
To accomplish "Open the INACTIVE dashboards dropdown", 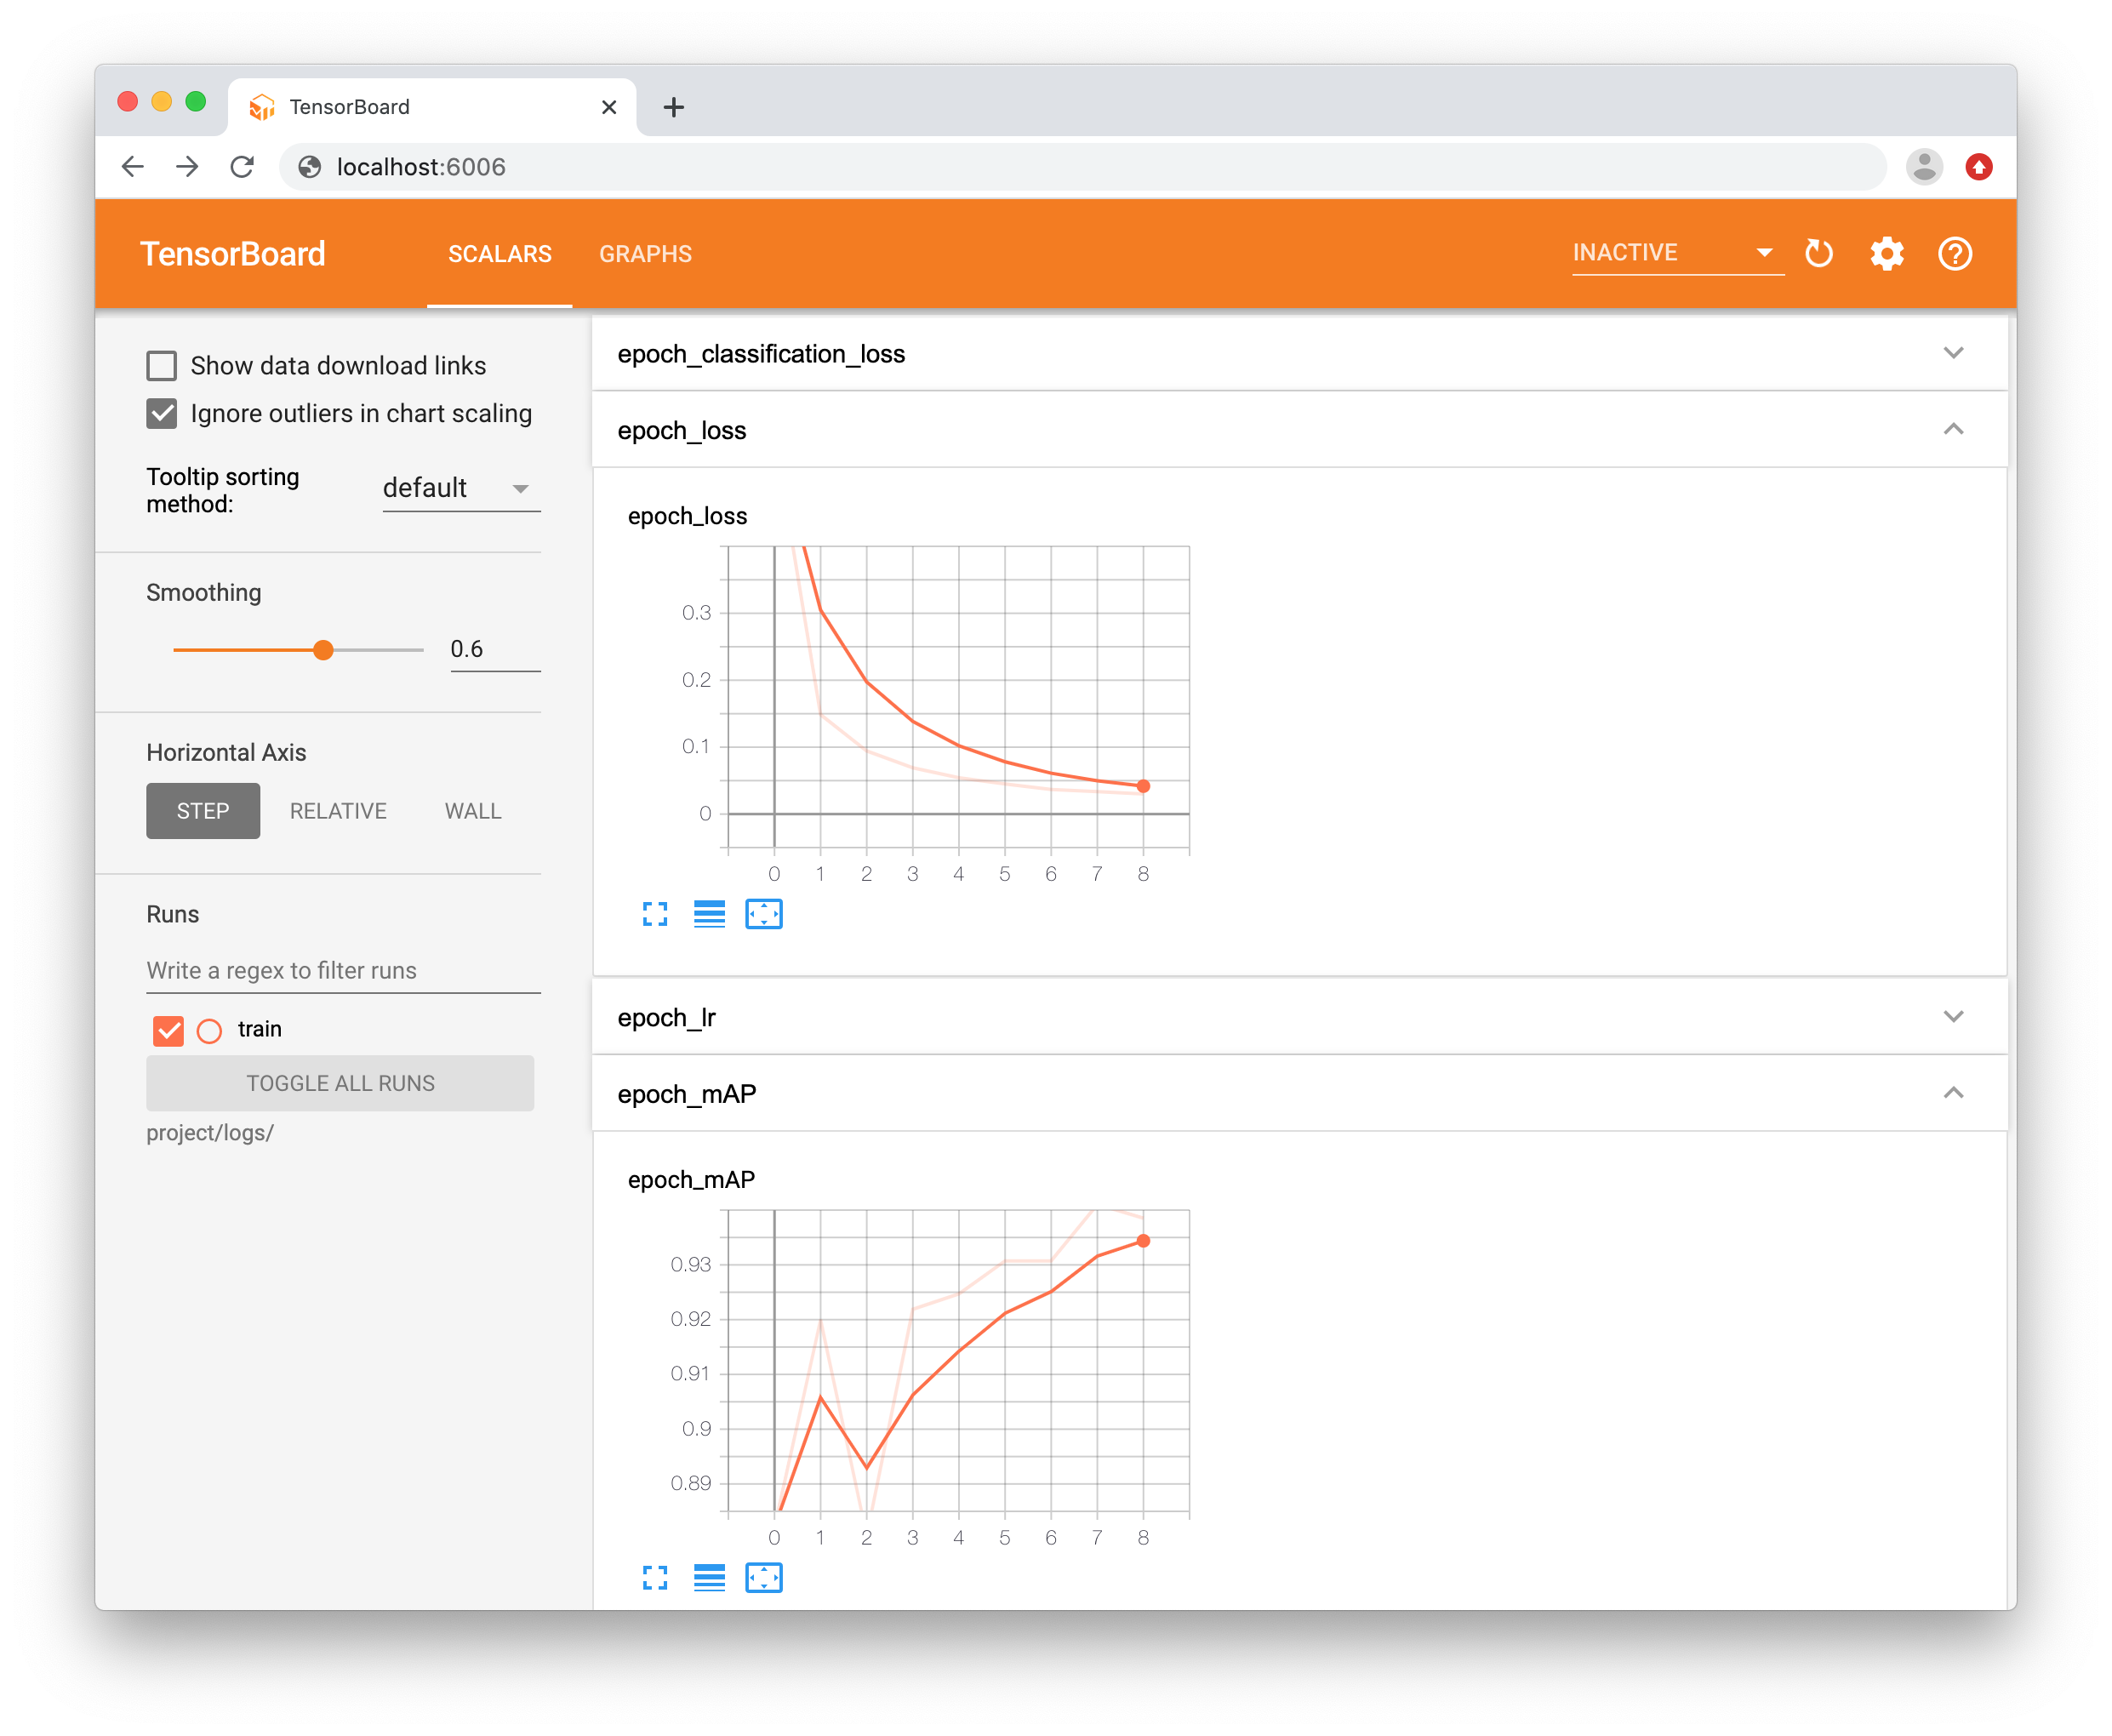I will [1676, 253].
